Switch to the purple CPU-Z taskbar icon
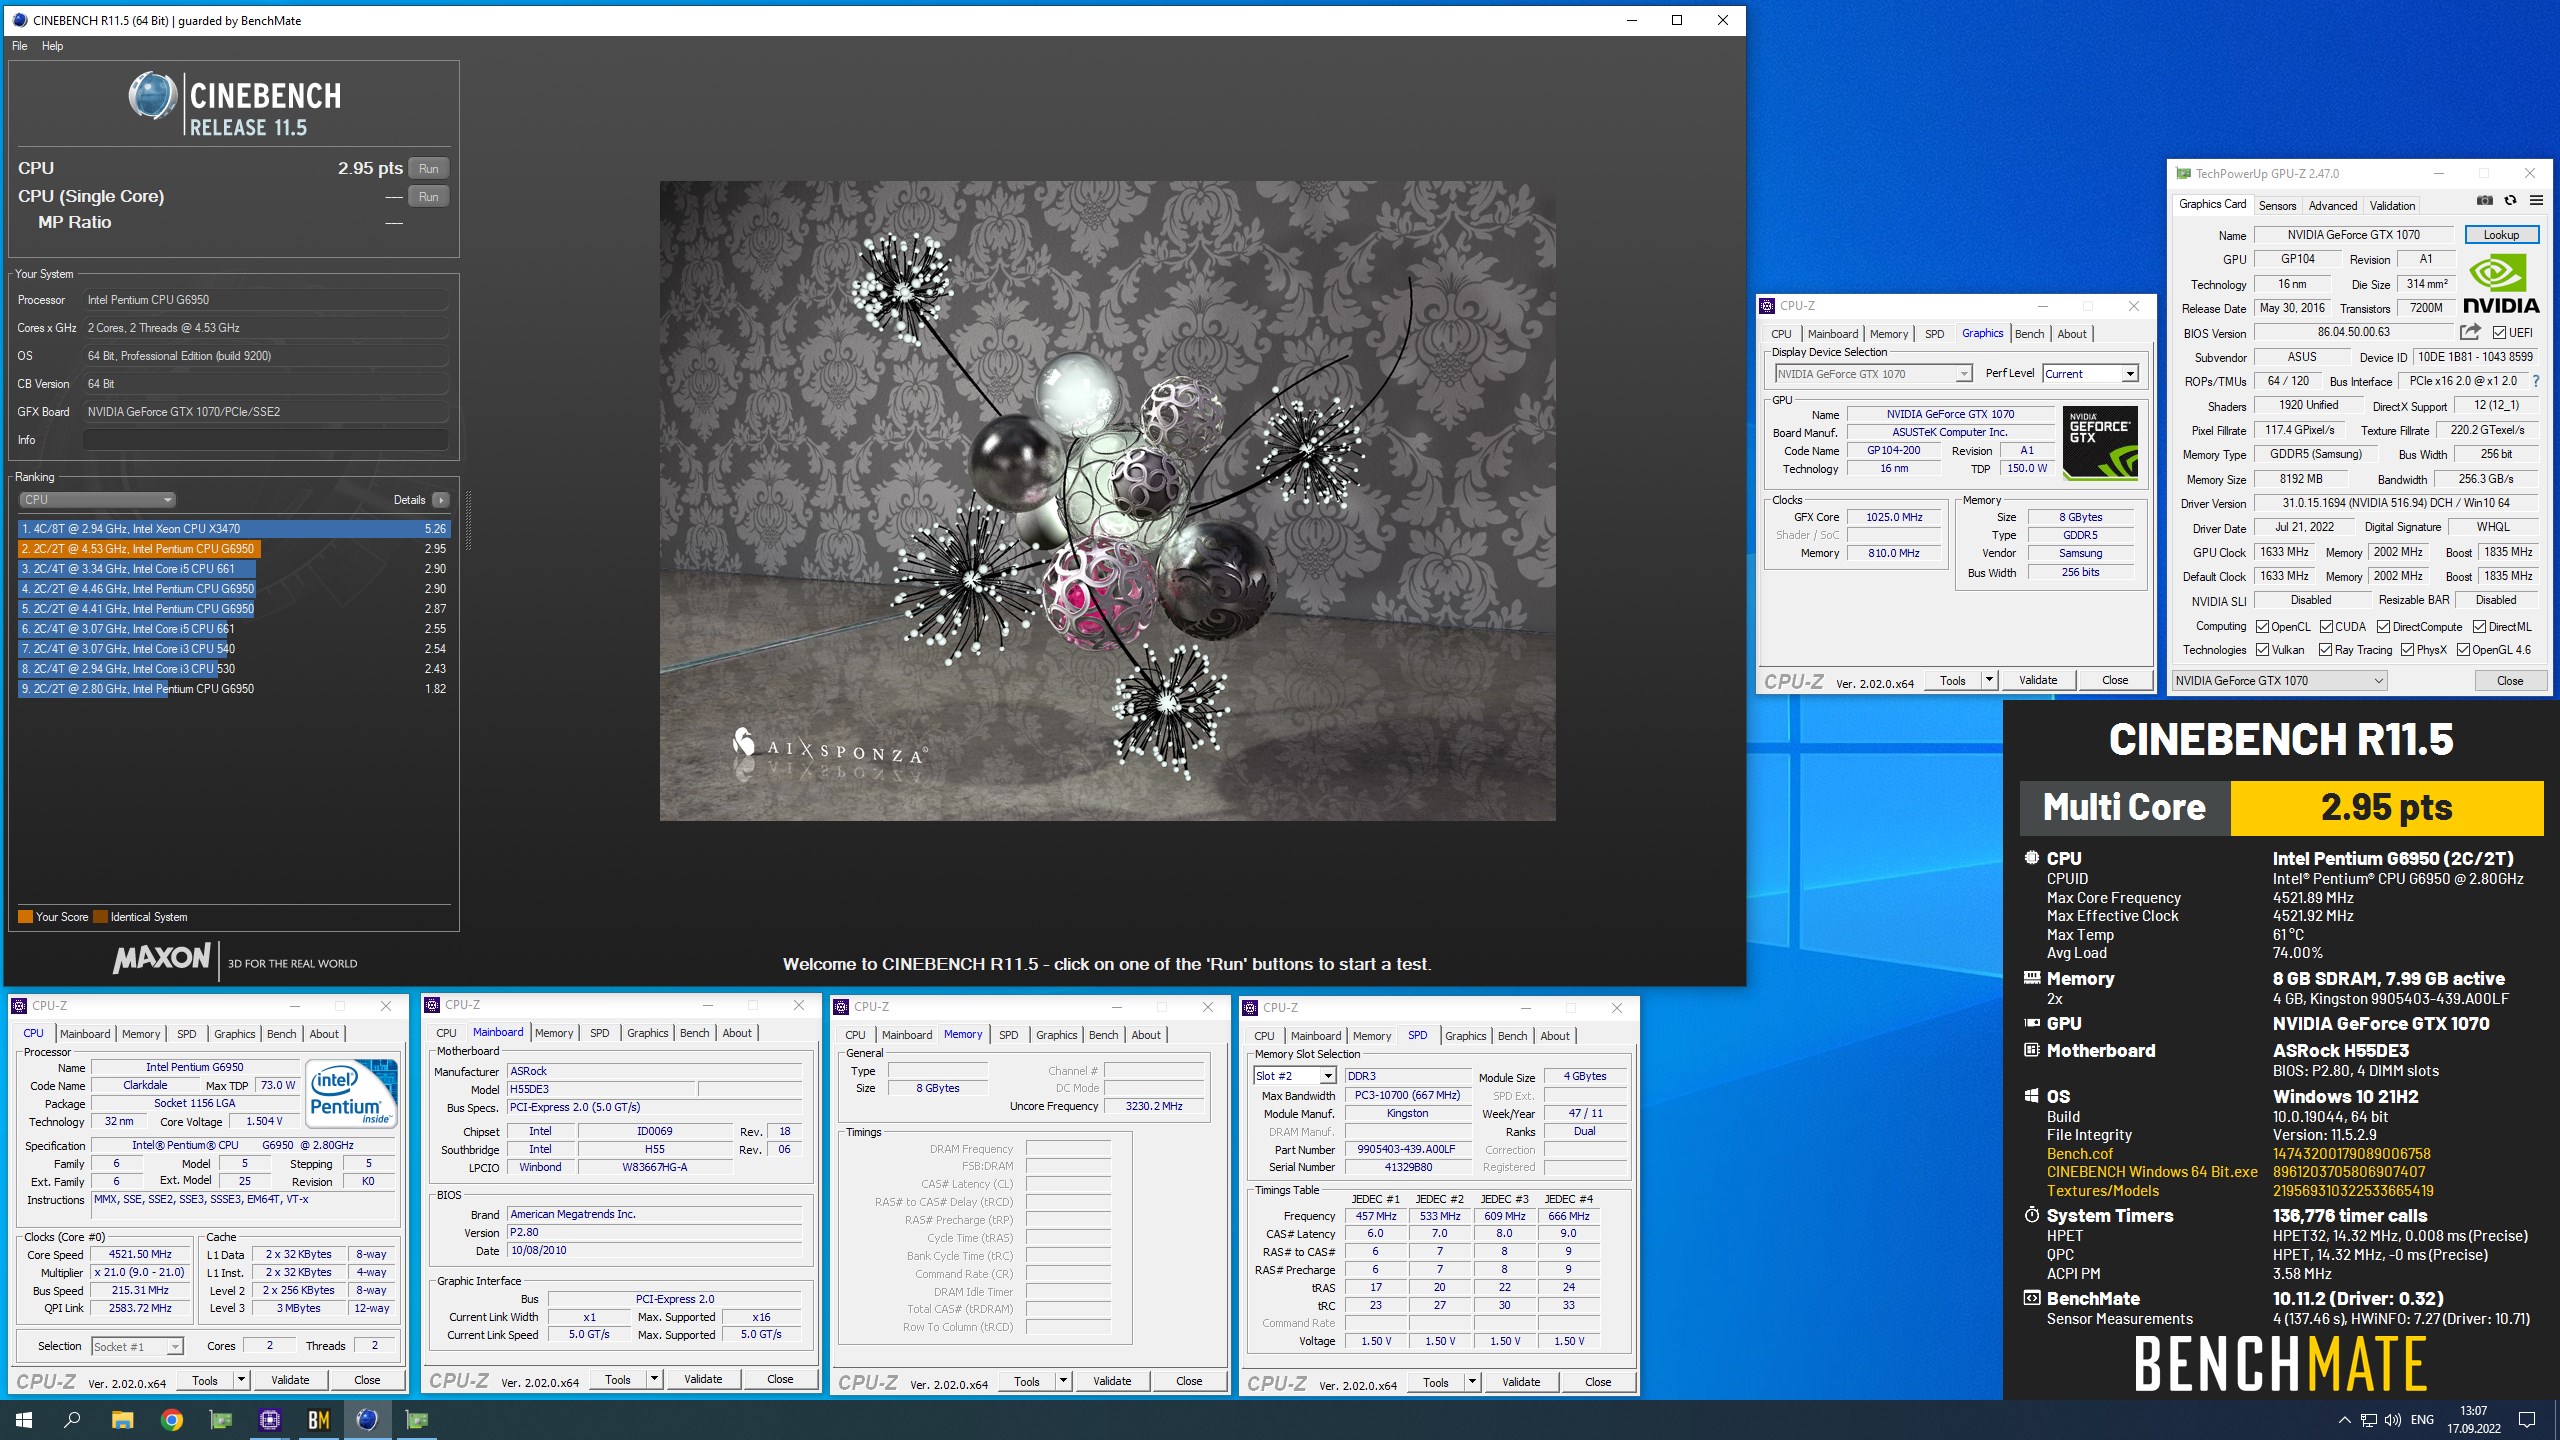The width and height of the screenshot is (2560, 1440). click(270, 1419)
